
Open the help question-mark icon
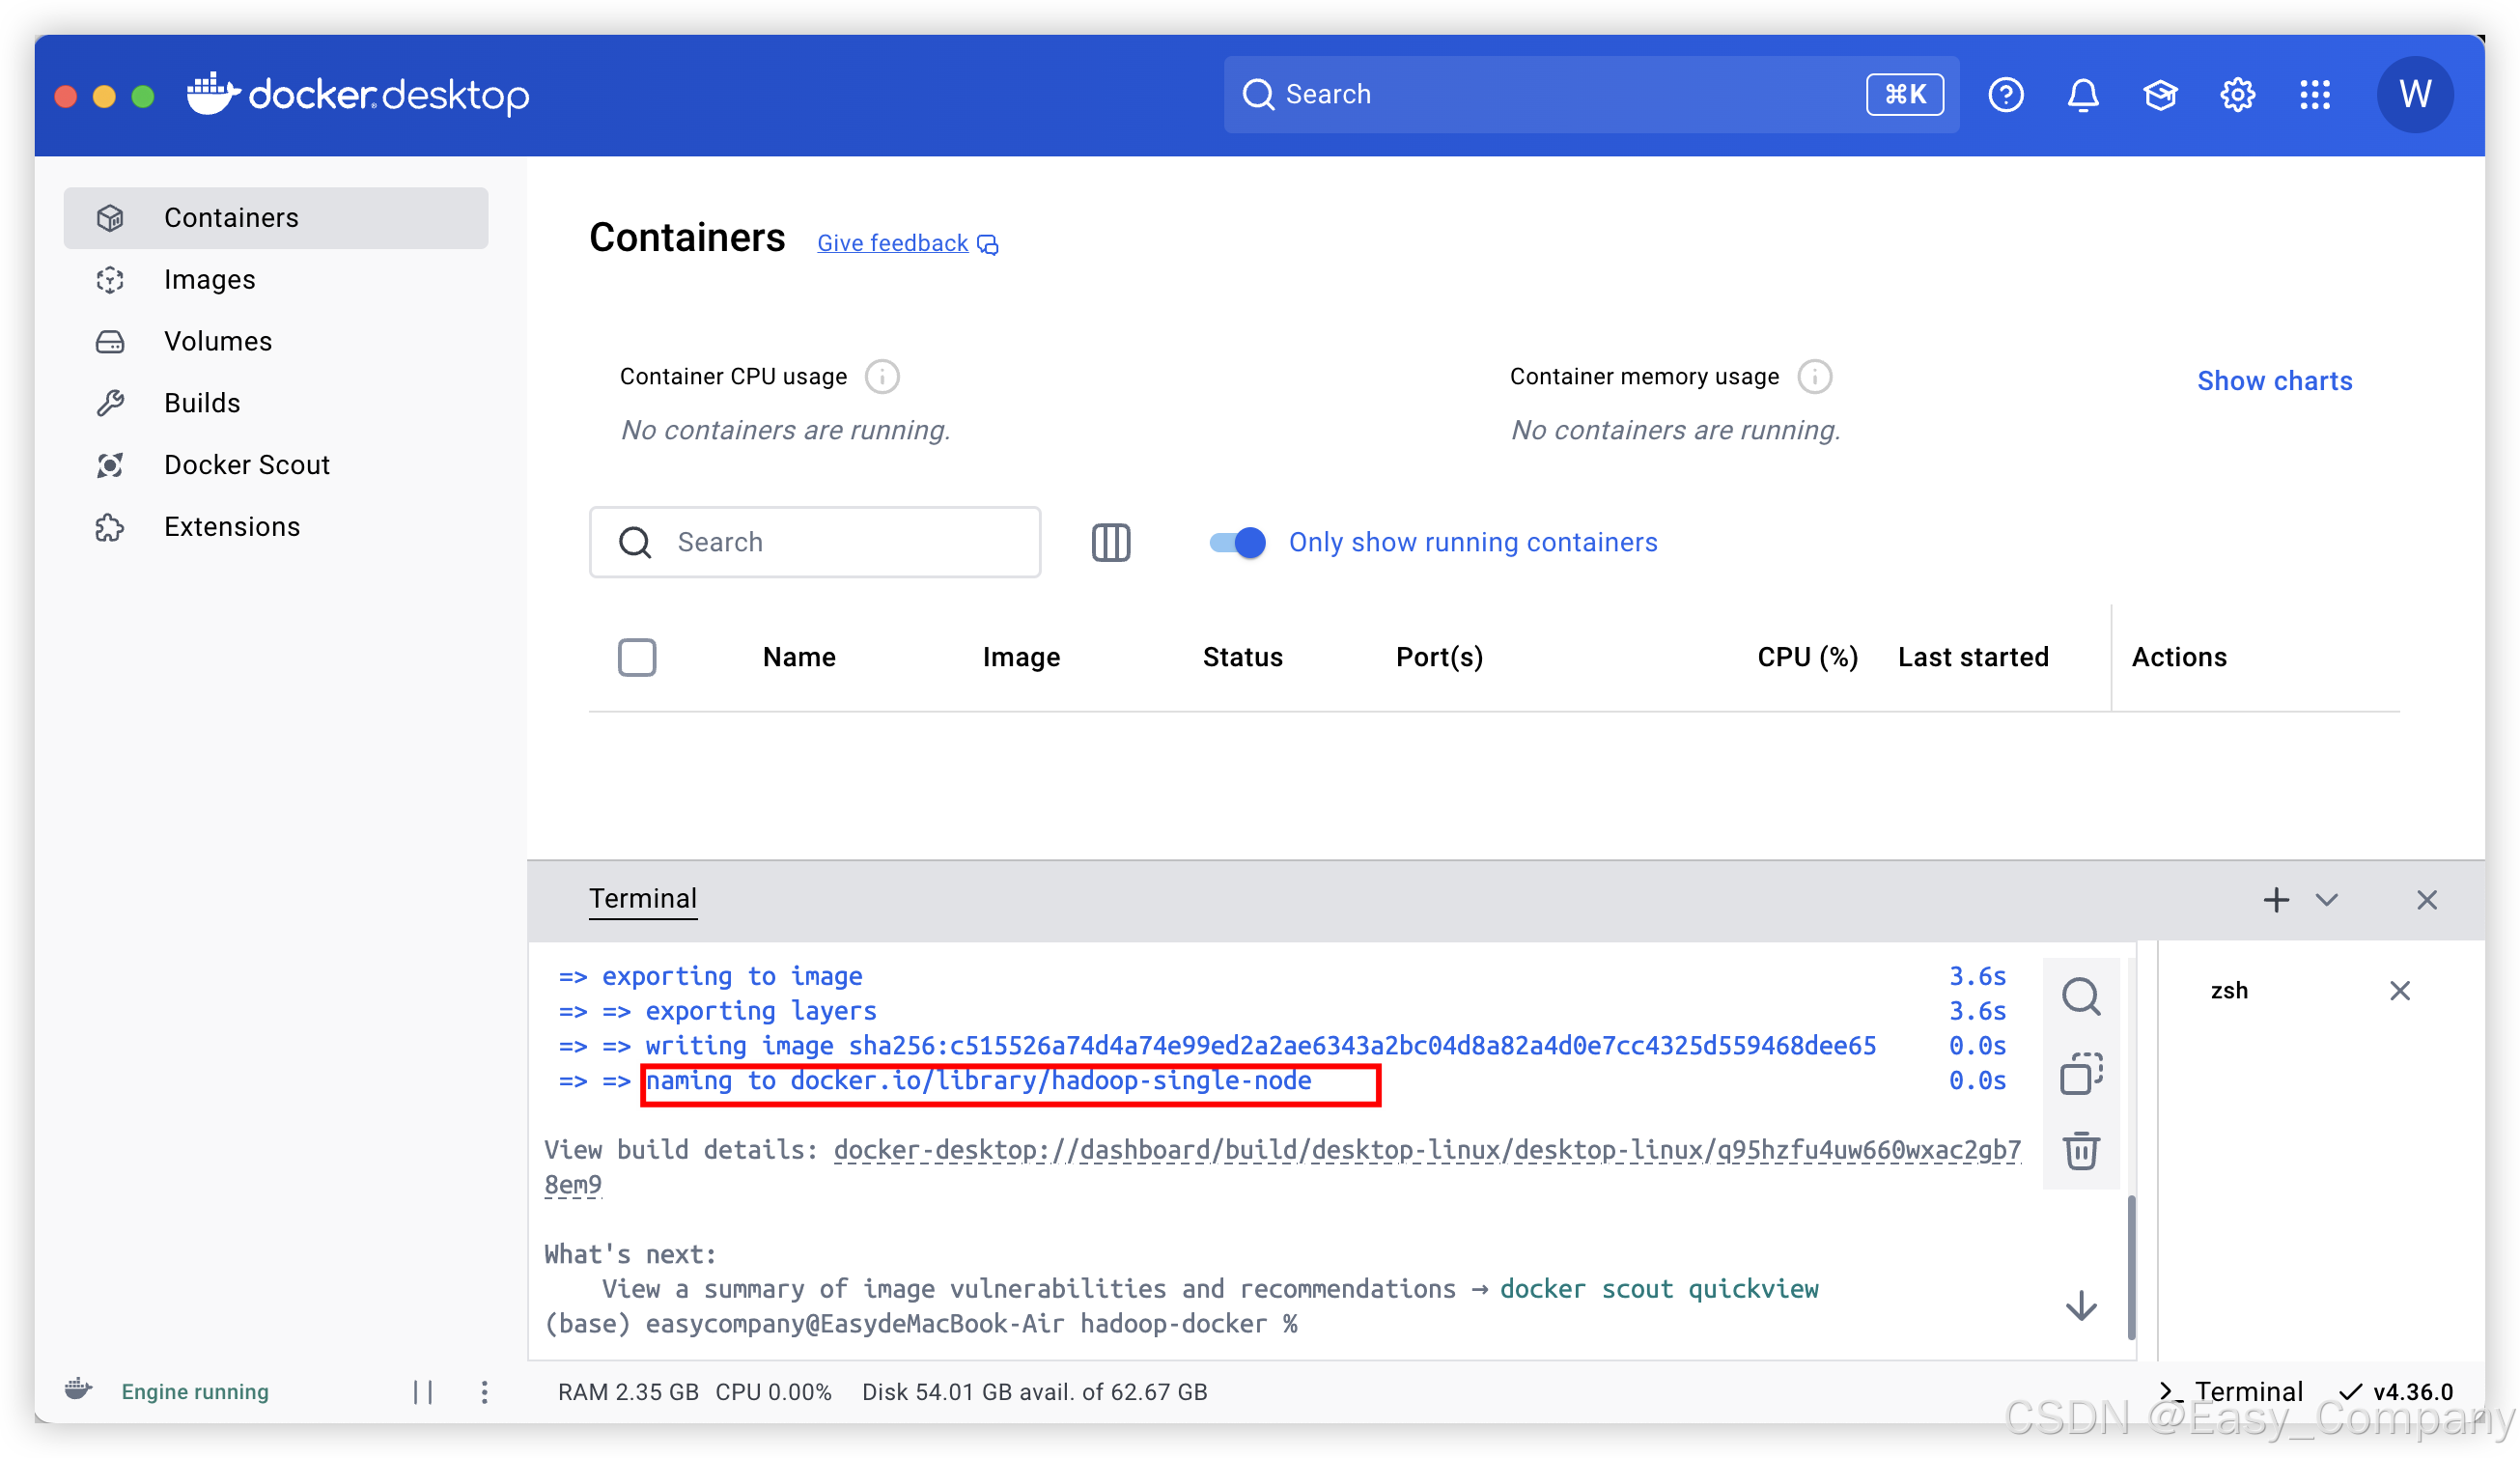point(2005,95)
